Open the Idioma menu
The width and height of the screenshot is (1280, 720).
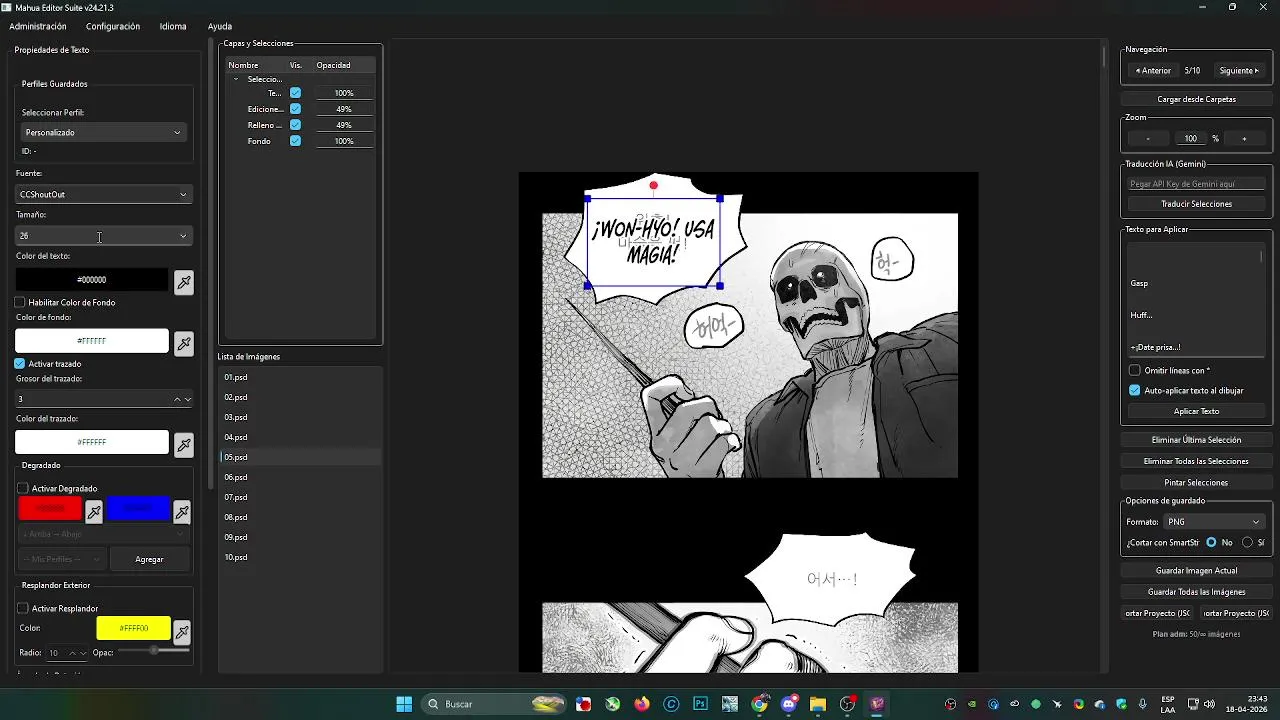(173, 26)
